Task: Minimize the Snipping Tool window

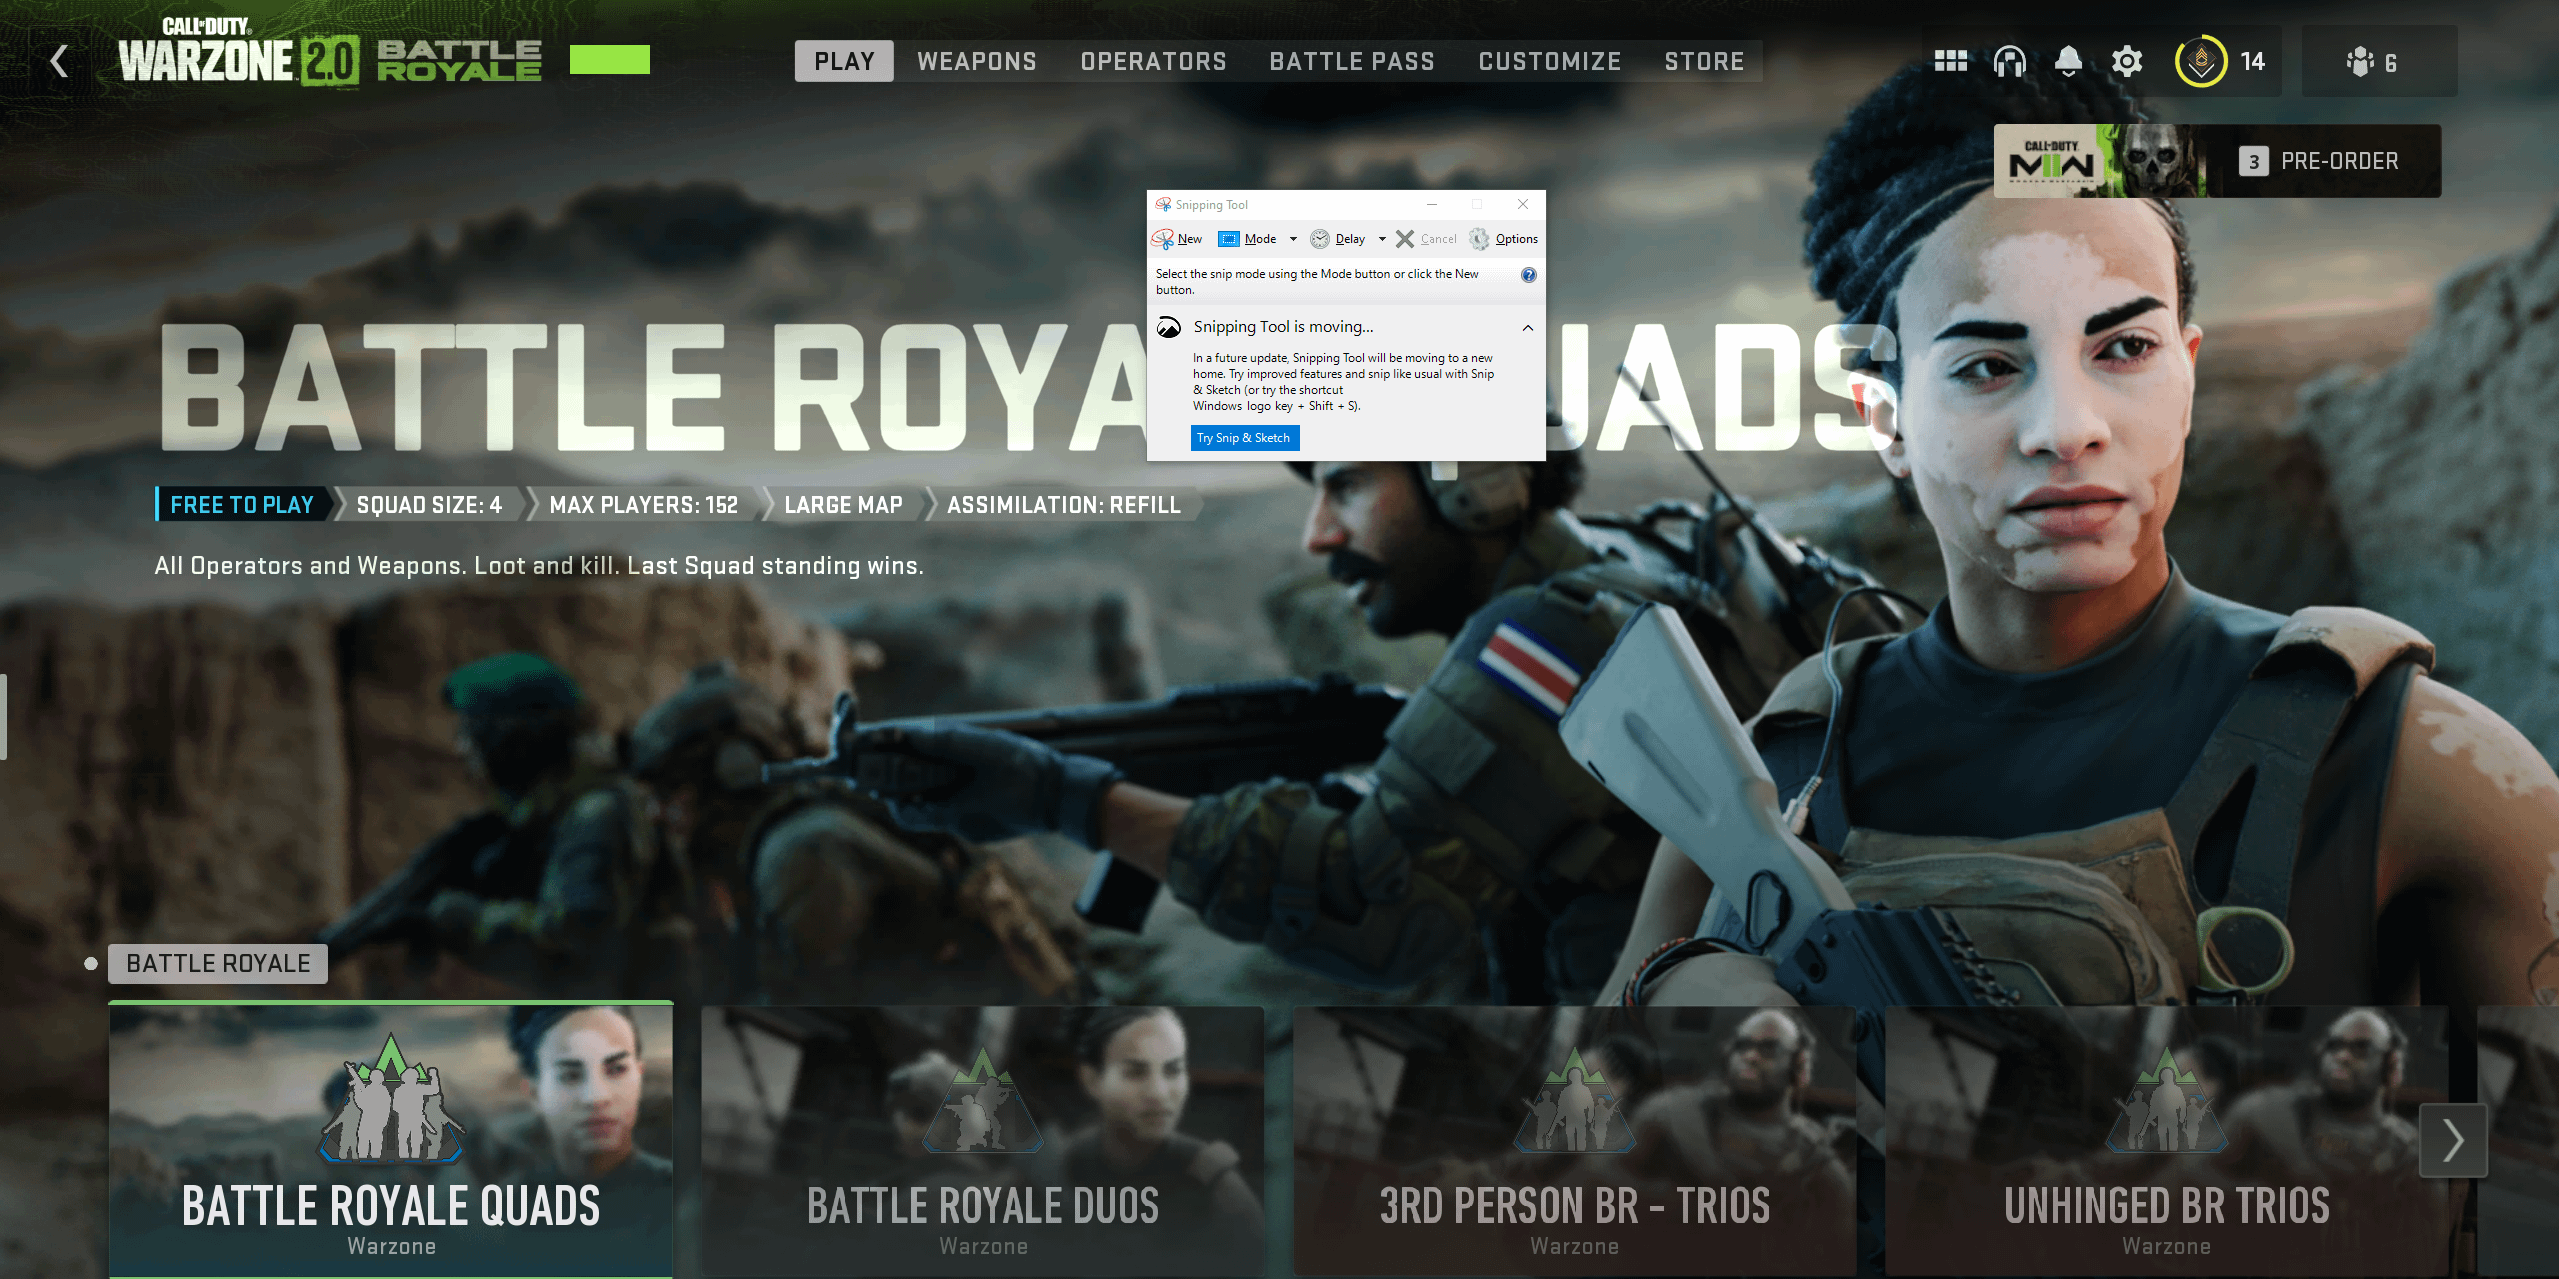Action: (1432, 204)
